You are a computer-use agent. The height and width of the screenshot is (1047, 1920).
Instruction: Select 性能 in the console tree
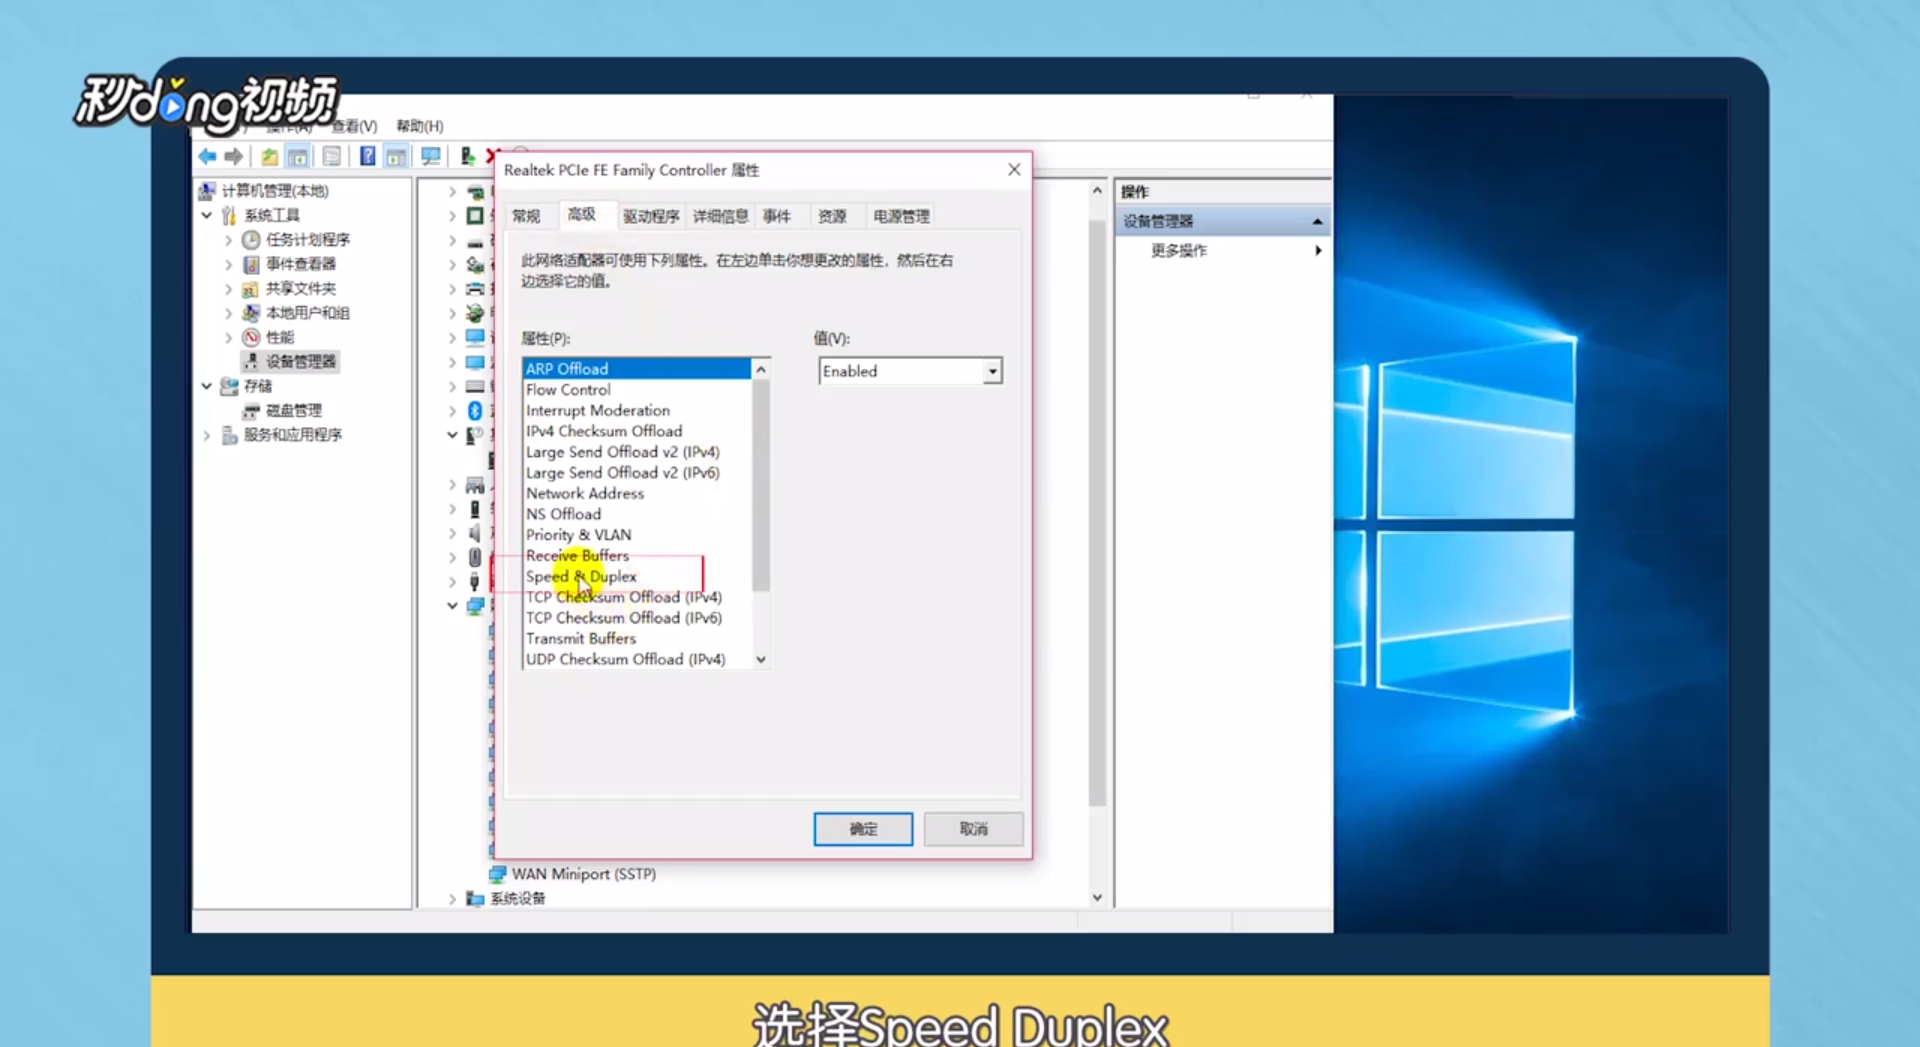(x=279, y=337)
